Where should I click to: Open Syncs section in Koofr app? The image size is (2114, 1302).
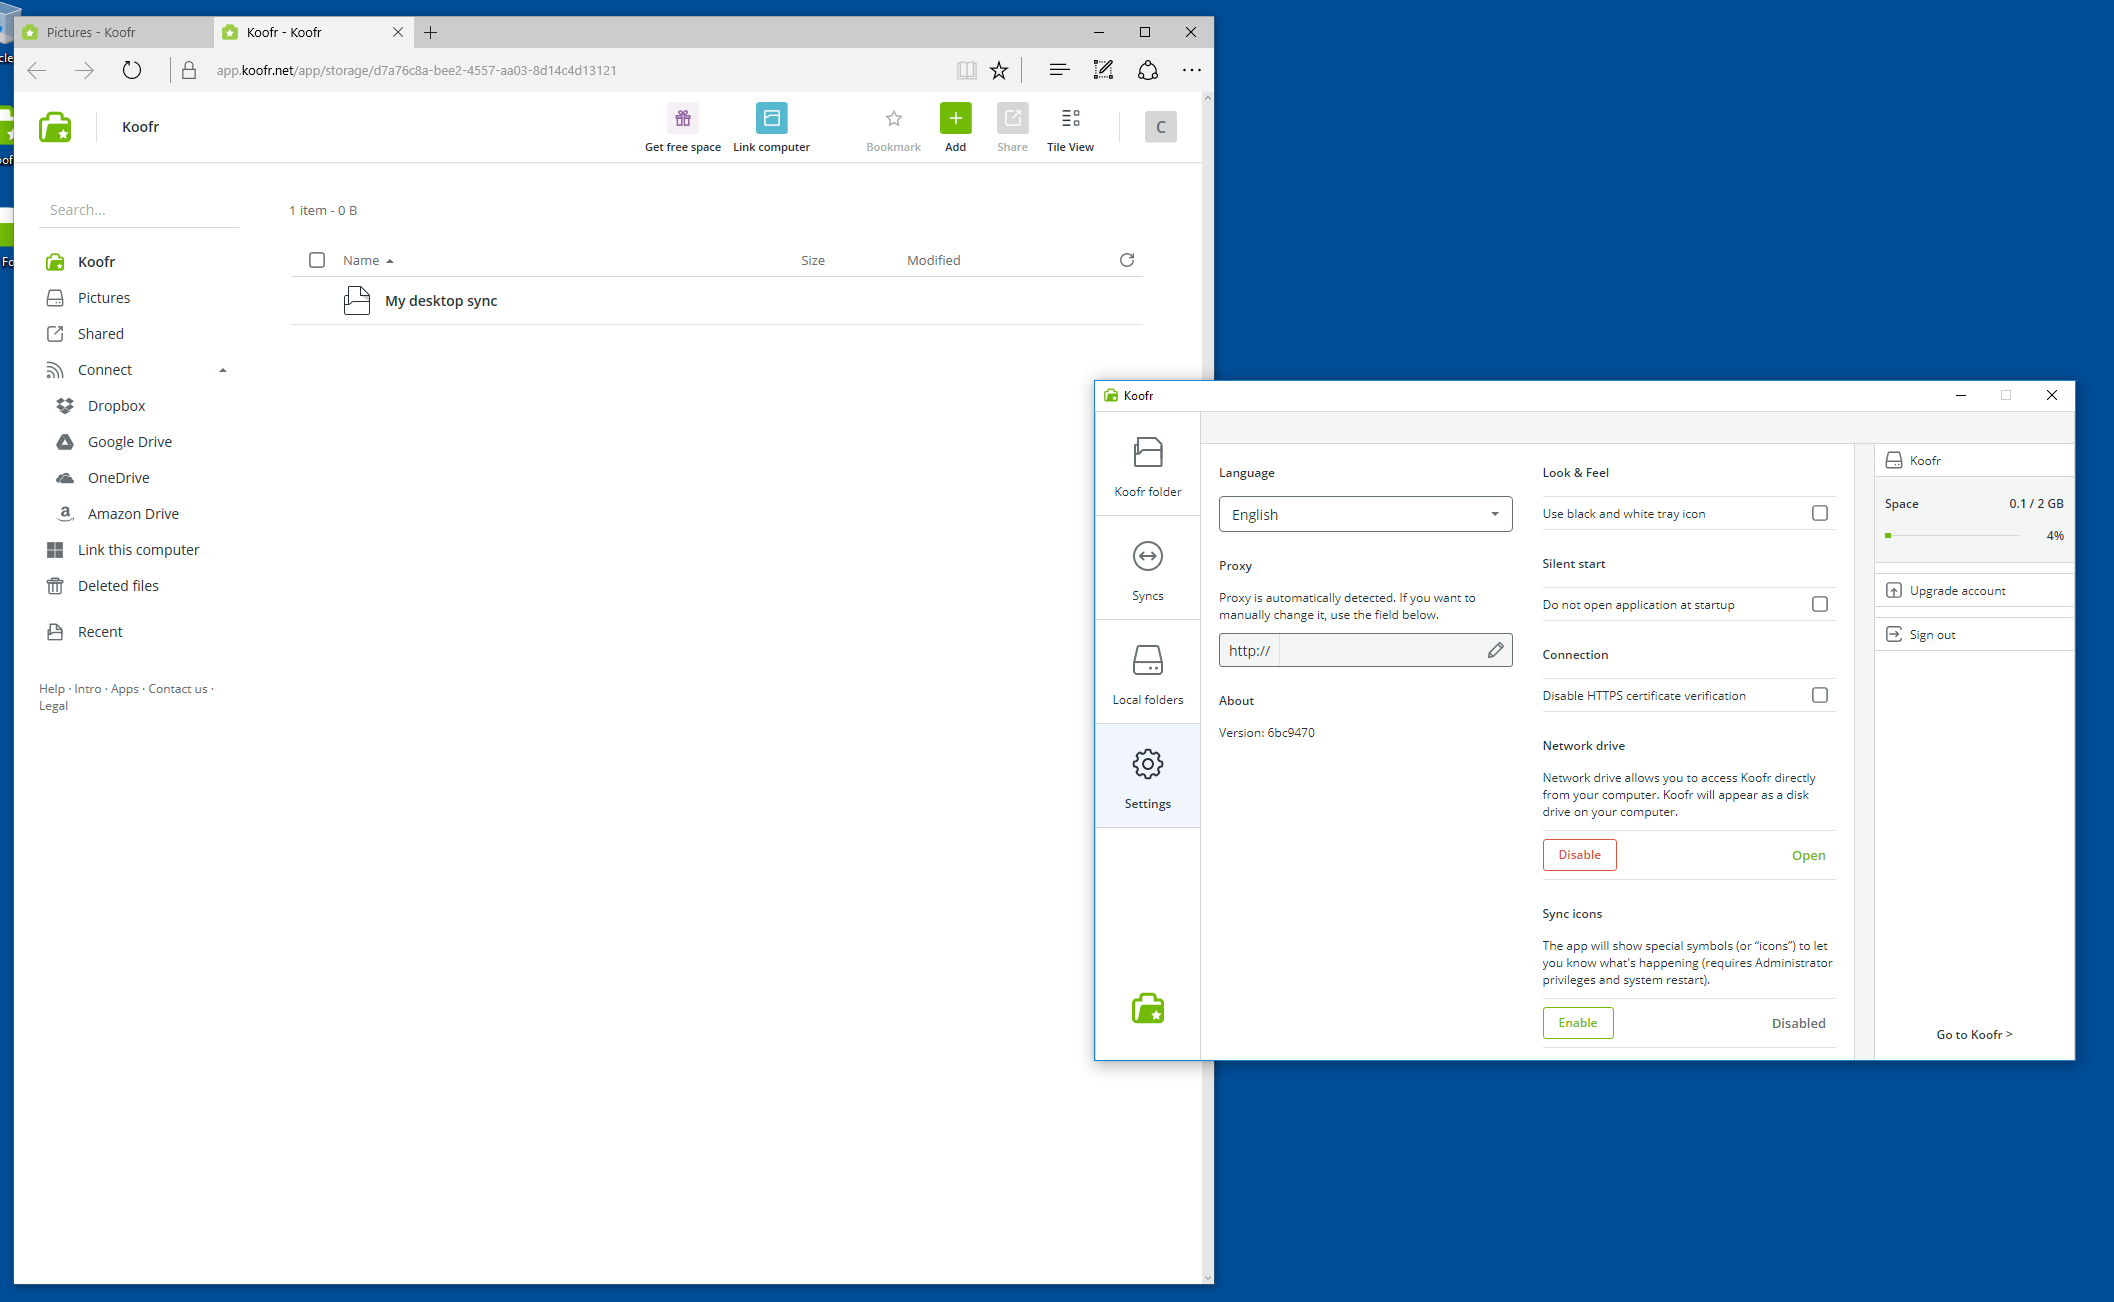(1147, 570)
